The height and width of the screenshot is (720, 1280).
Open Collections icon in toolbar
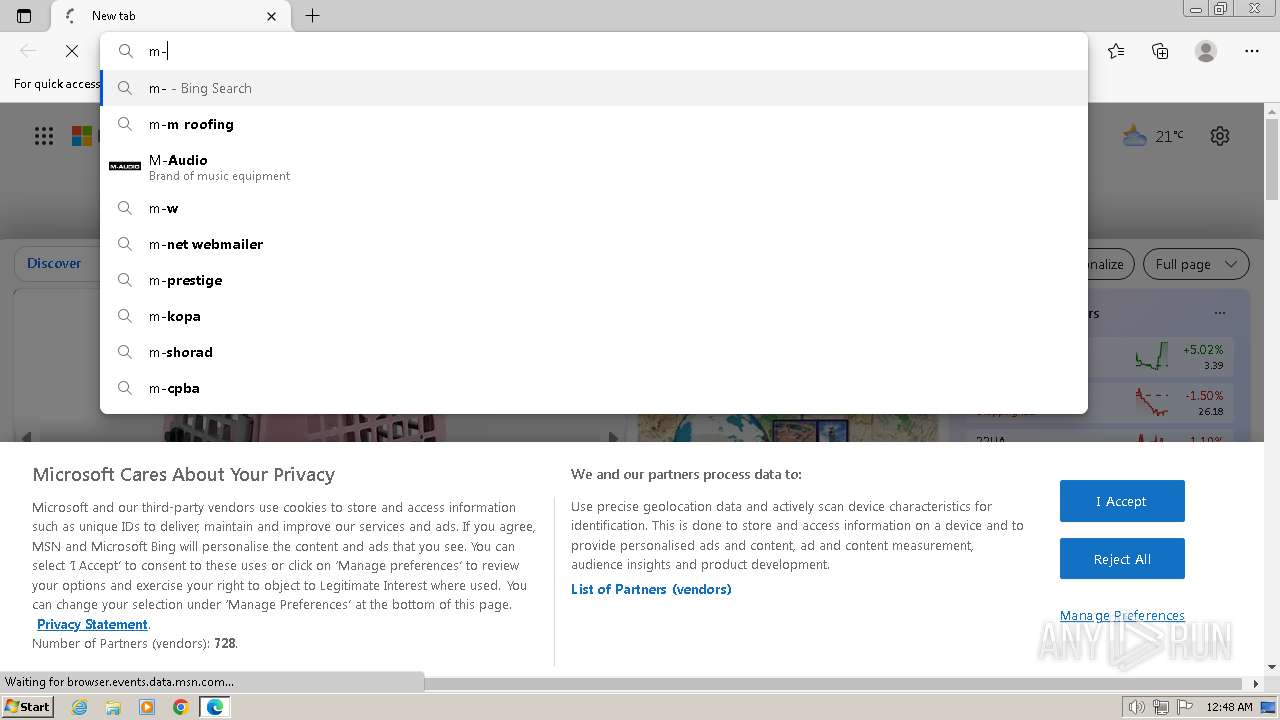pos(1160,51)
